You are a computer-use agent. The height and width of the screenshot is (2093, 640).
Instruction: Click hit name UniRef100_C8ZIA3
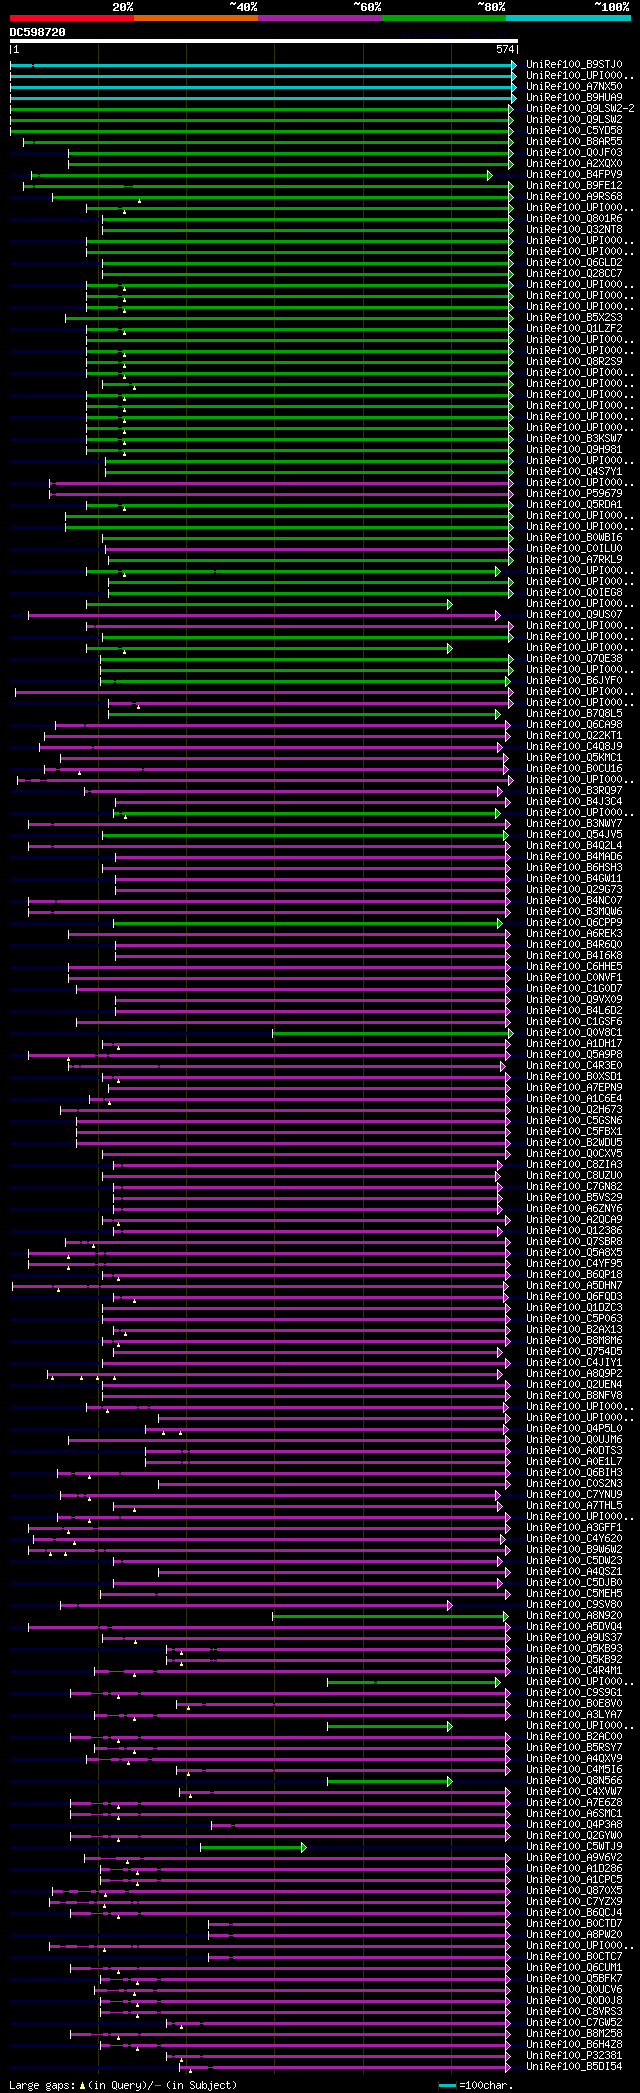point(574,1165)
